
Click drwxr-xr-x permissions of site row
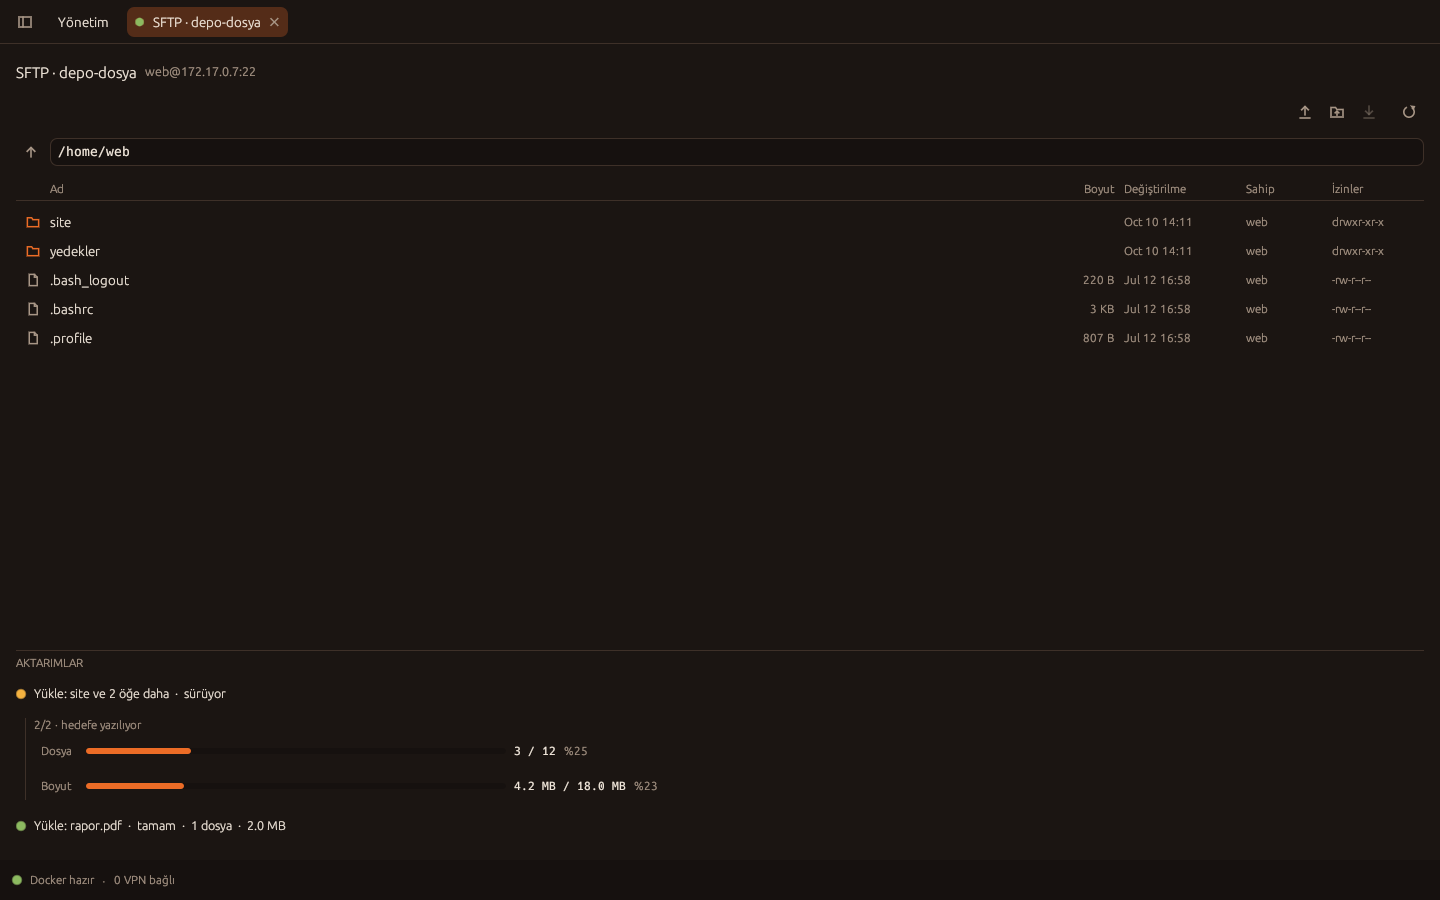(x=1358, y=222)
